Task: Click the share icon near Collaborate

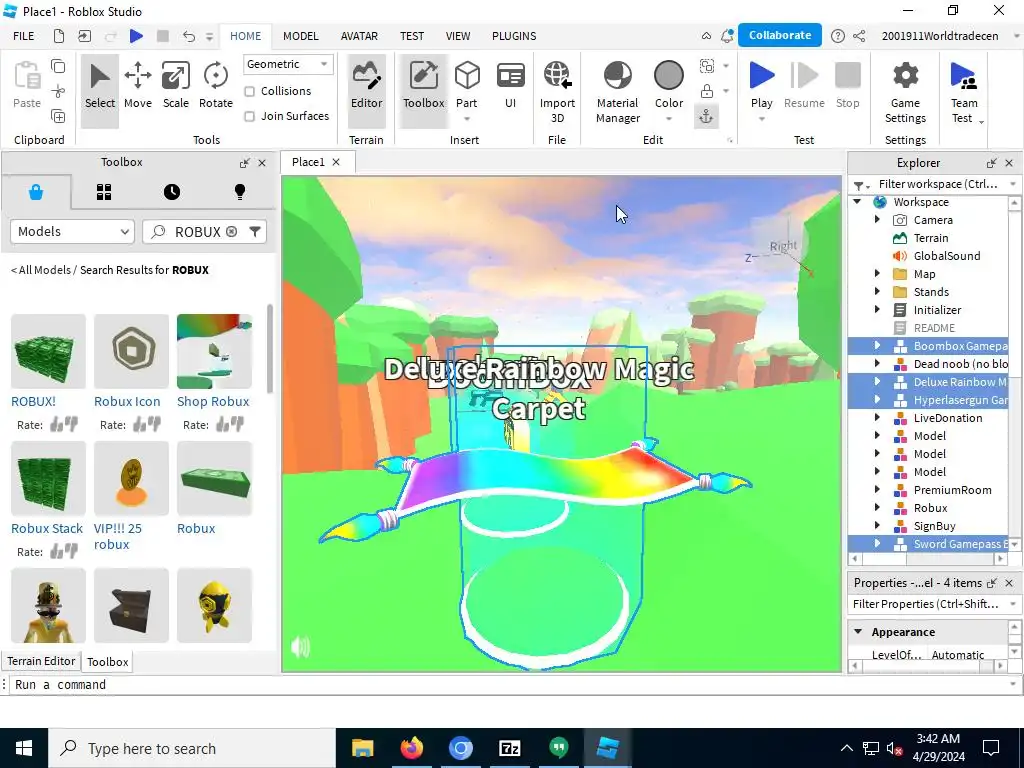Action: click(x=859, y=36)
